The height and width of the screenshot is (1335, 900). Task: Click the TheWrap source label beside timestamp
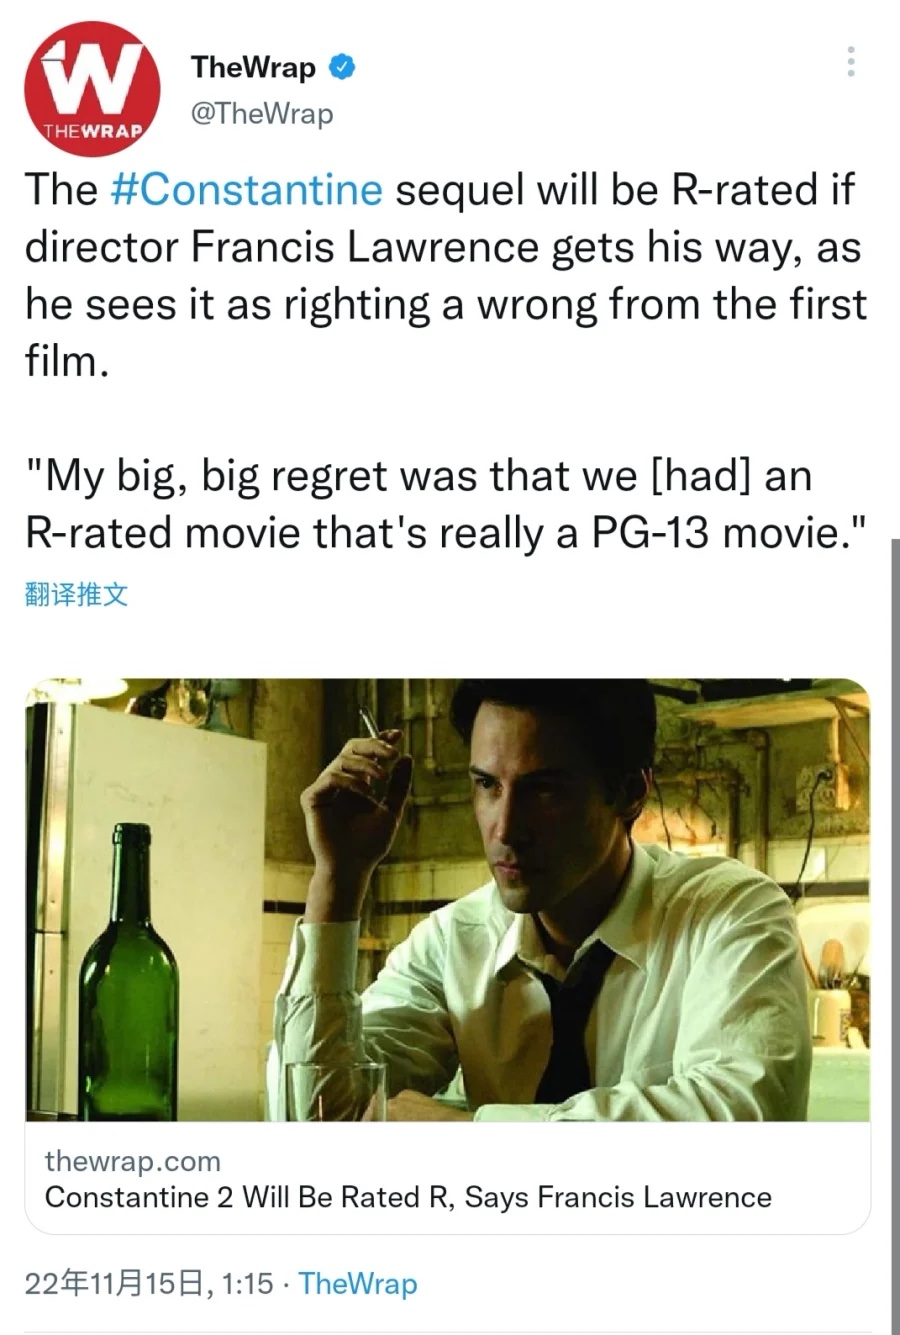coord(357,1283)
